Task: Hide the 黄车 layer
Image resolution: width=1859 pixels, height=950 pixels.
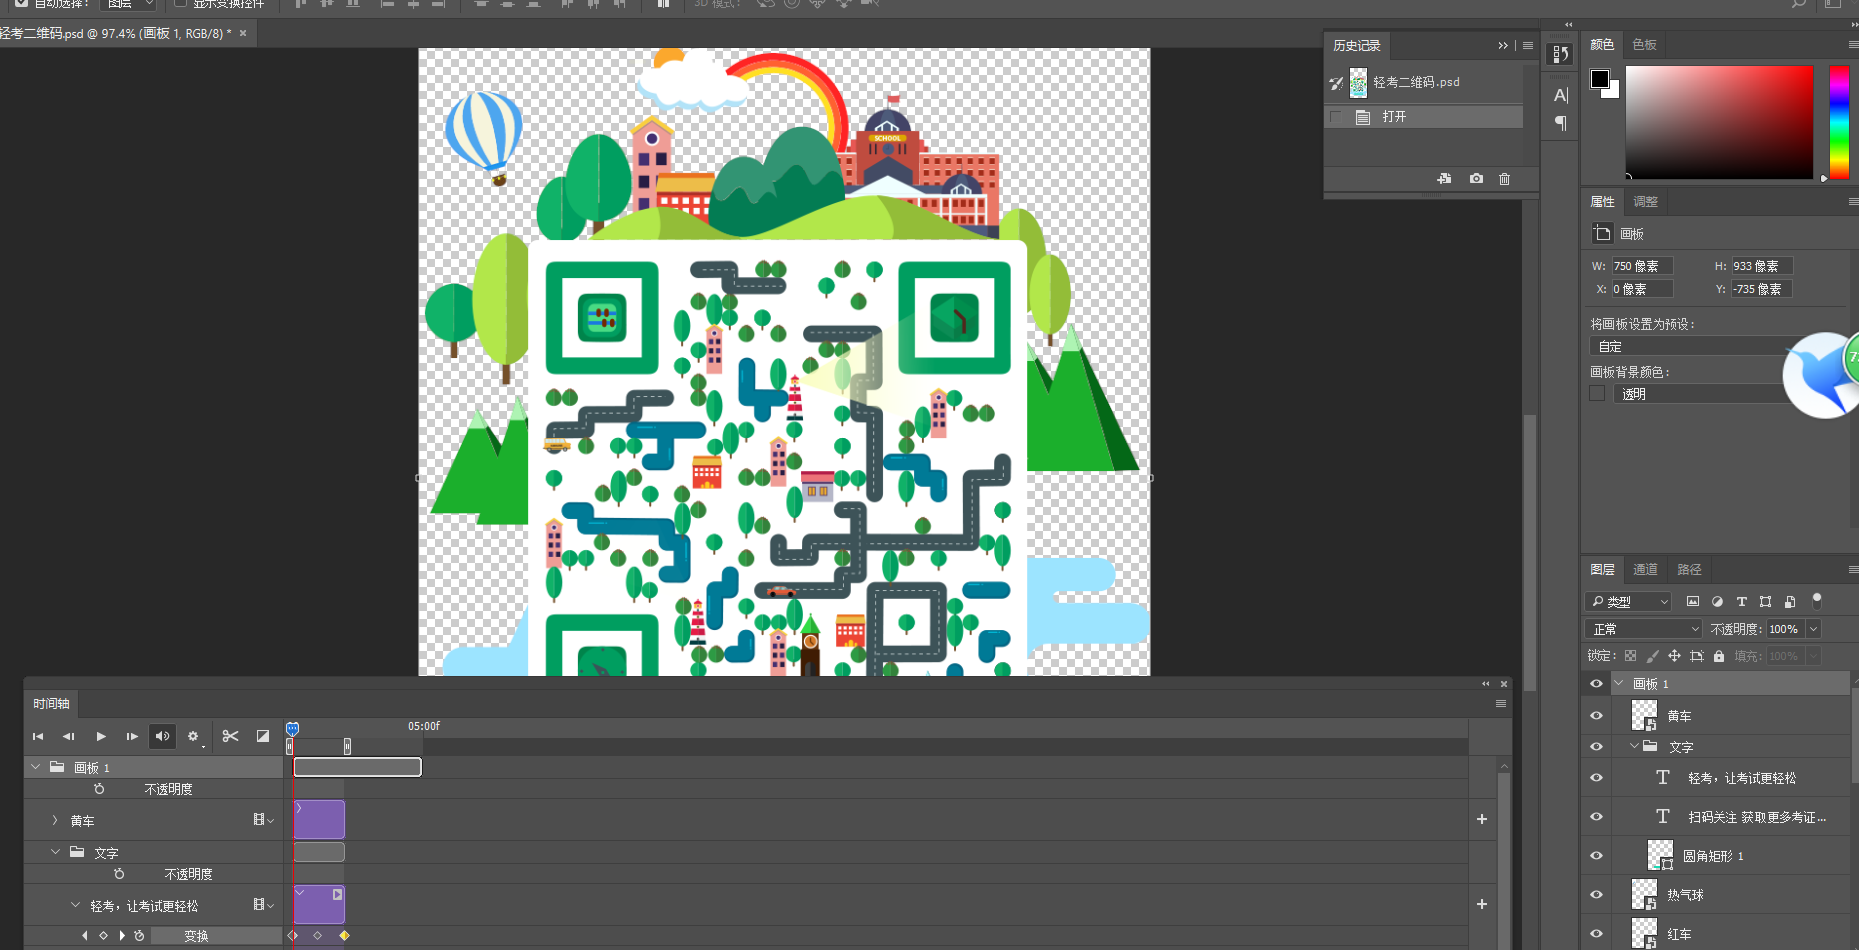Action: pyautogui.click(x=1596, y=716)
